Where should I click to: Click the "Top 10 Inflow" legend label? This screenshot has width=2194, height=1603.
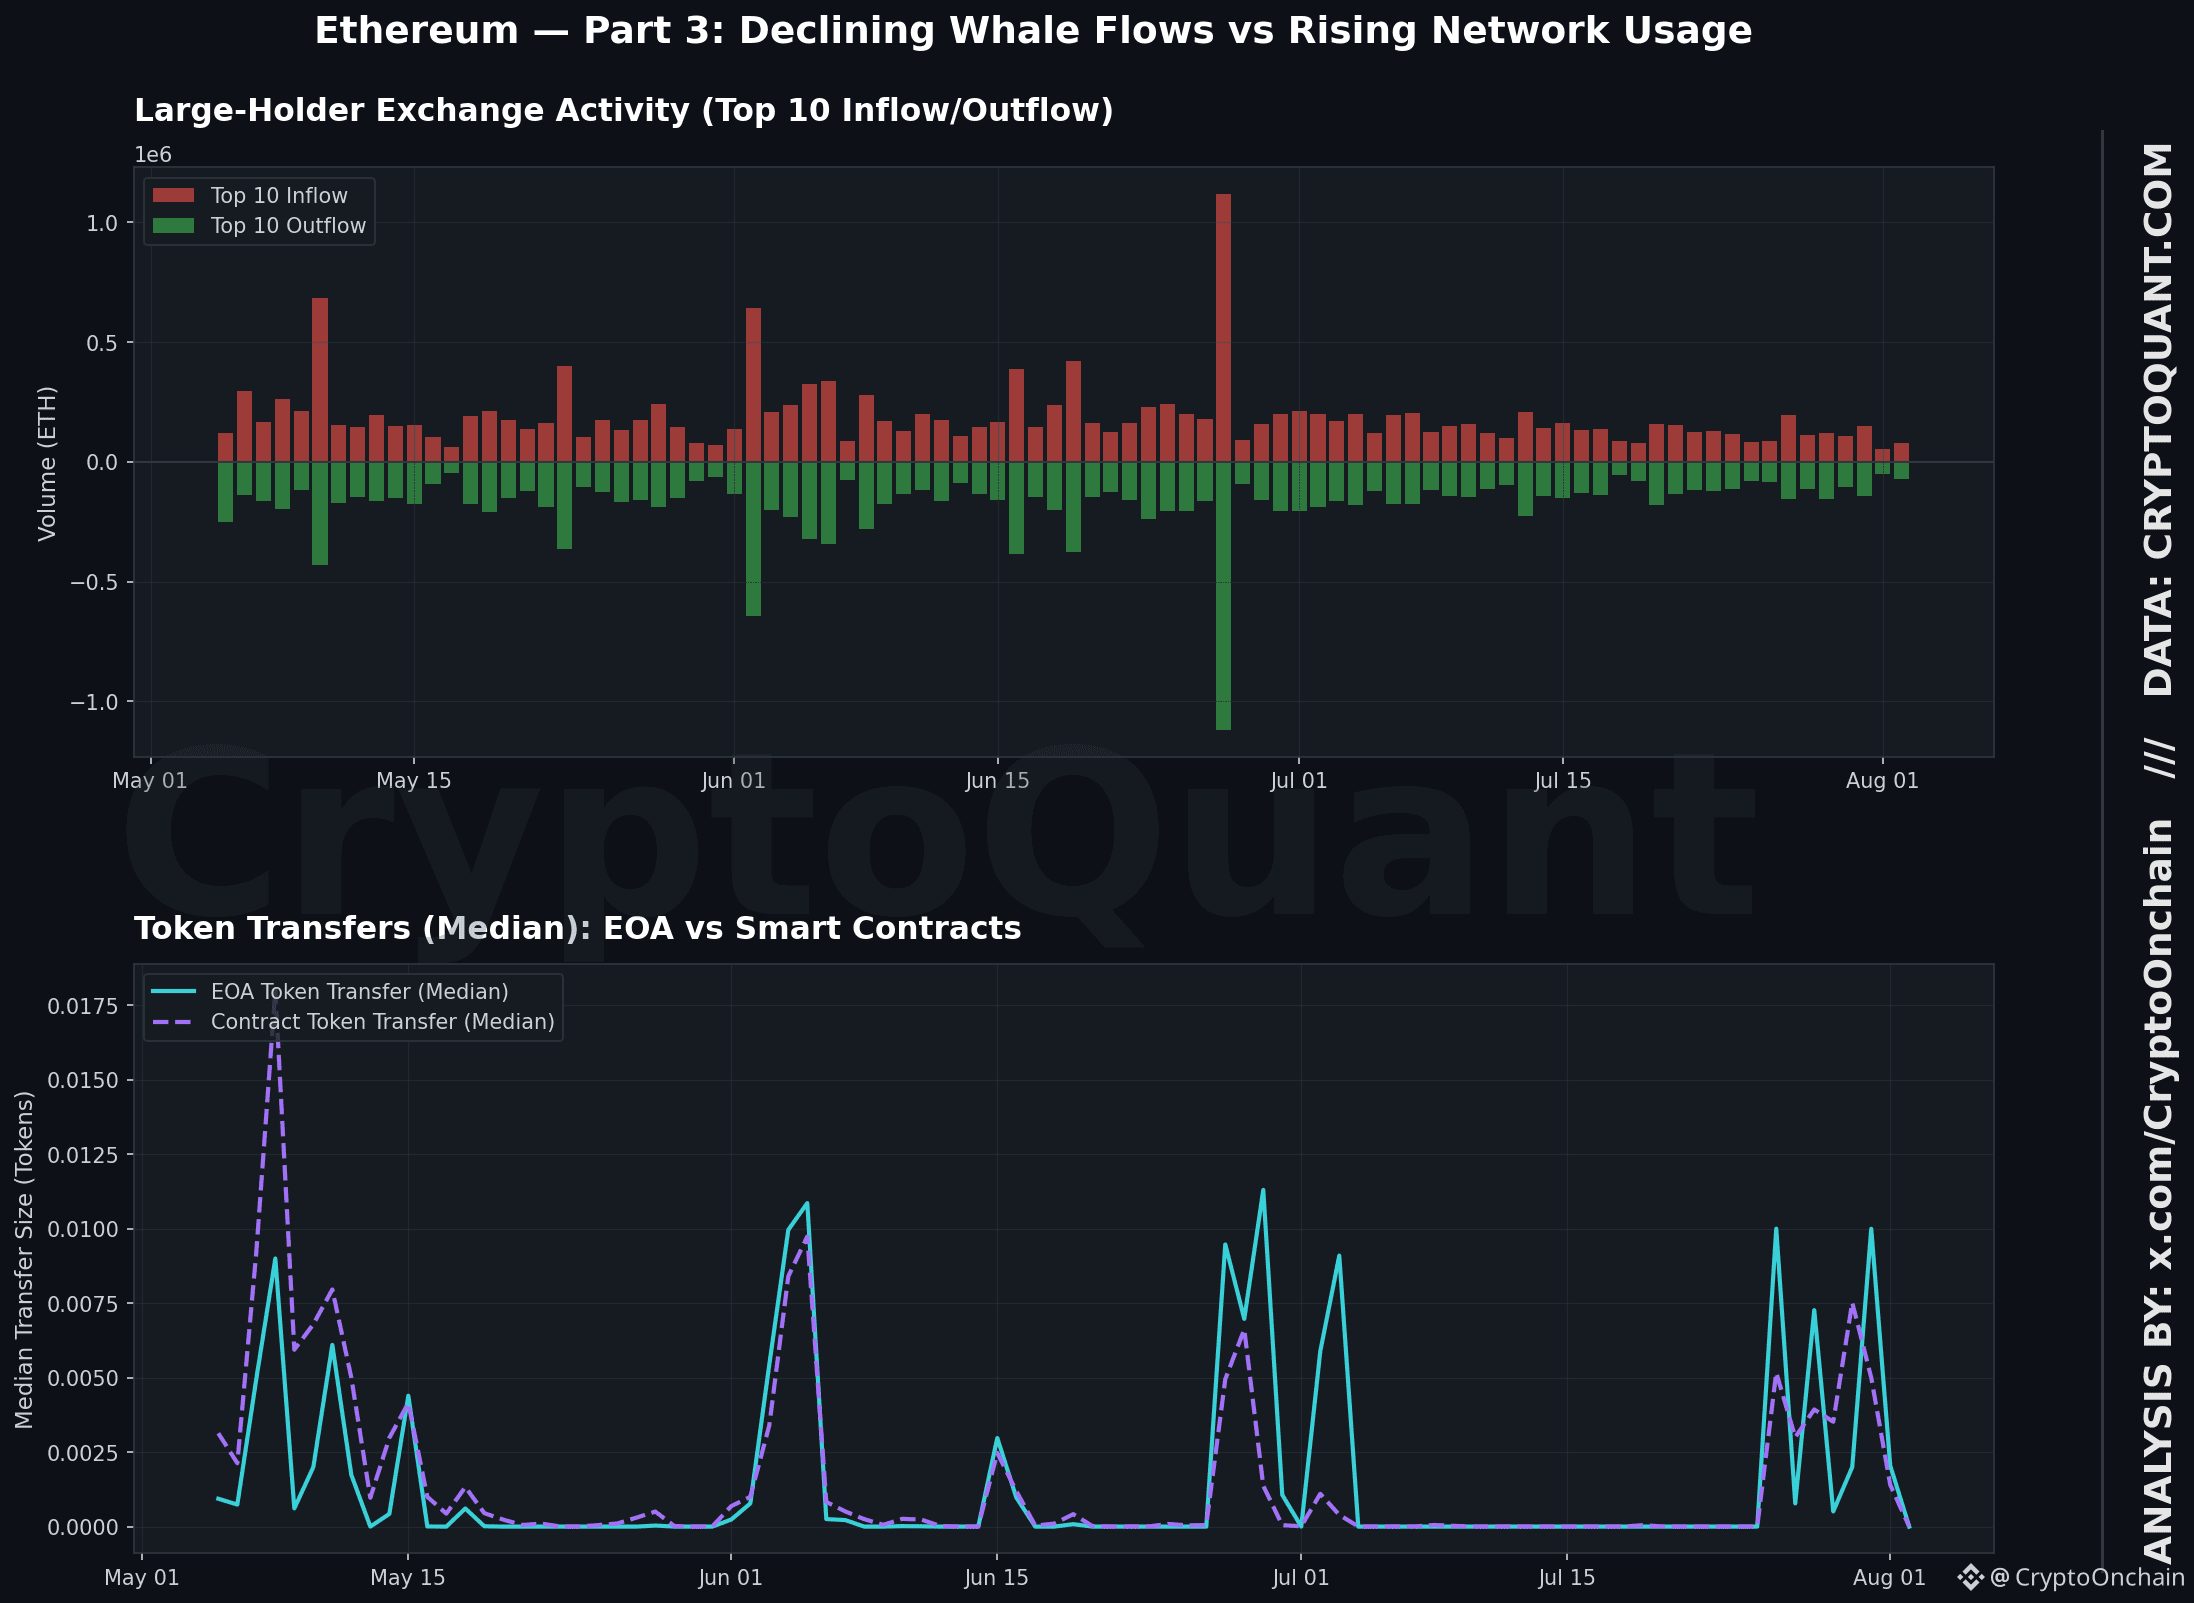(279, 196)
